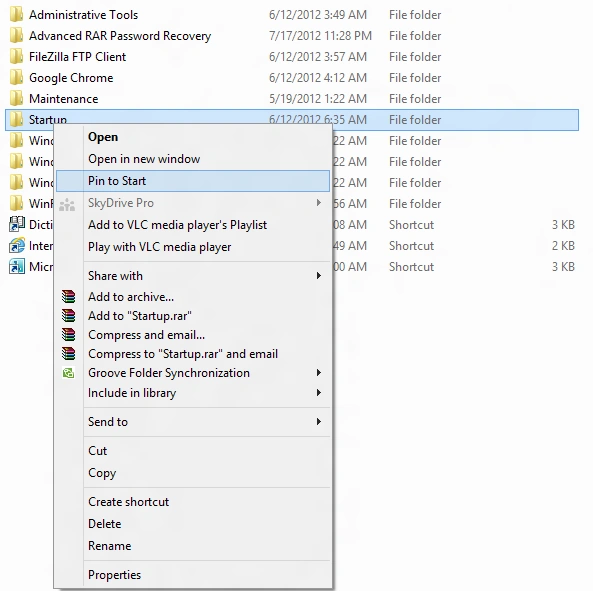This screenshot has height=591, width=593.
Task: Select the FileZilla FTP Client folder name
Action: pos(78,57)
